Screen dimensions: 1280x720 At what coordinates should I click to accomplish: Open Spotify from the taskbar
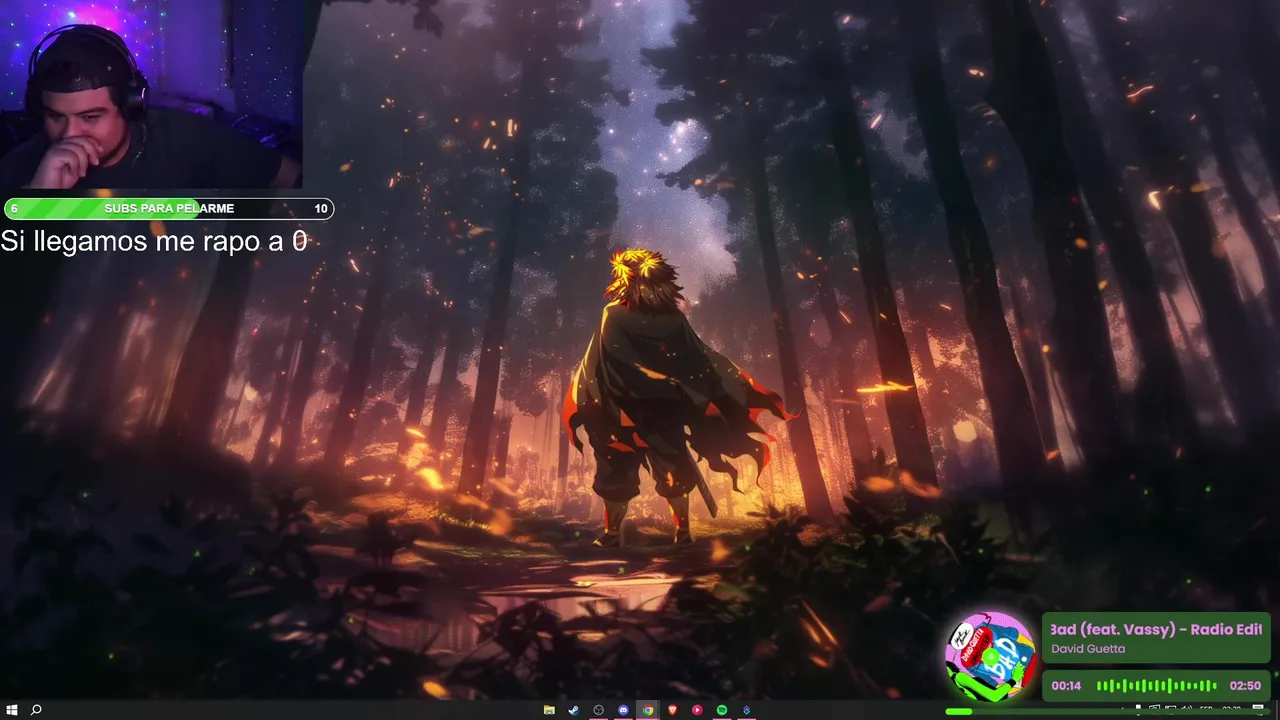click(722, 710)
